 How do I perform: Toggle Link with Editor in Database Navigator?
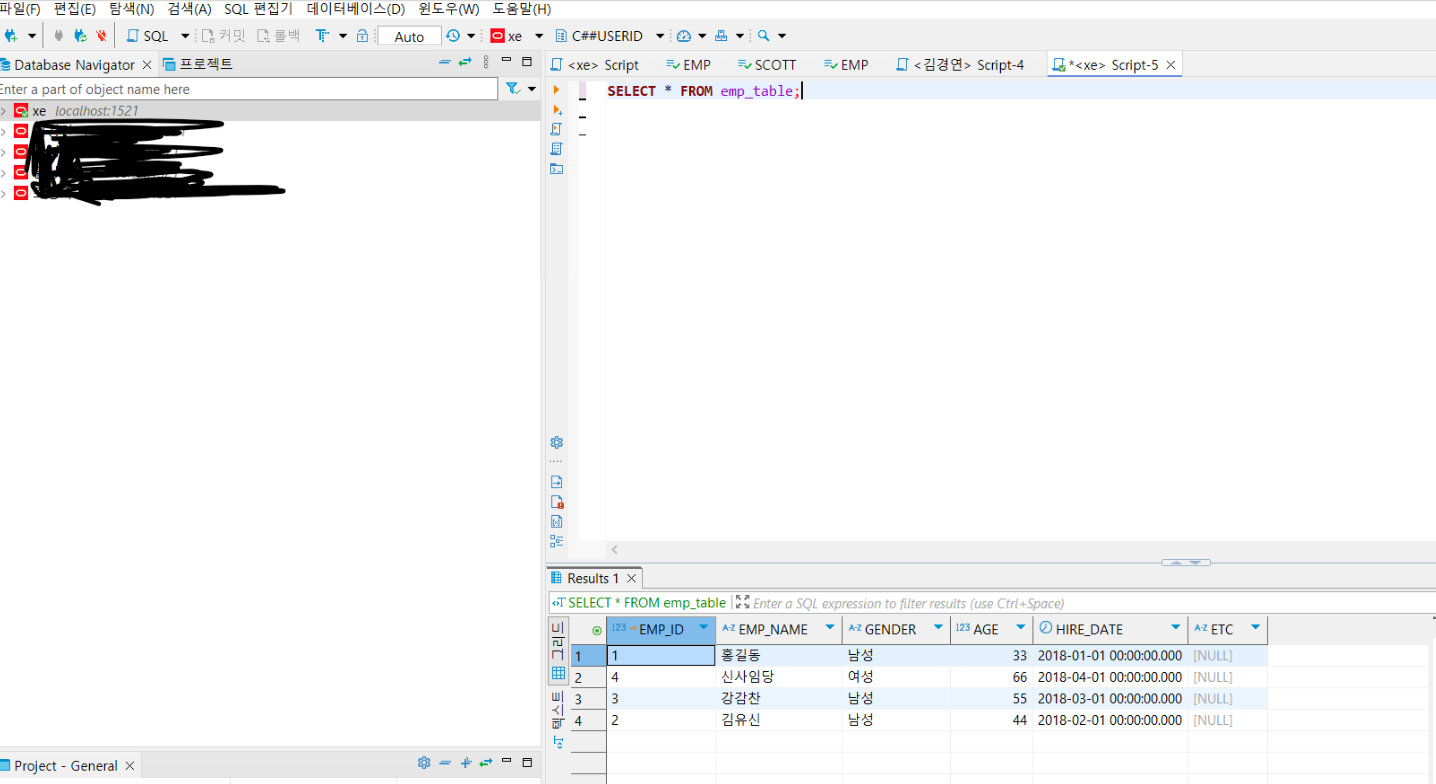pos(465,62)
